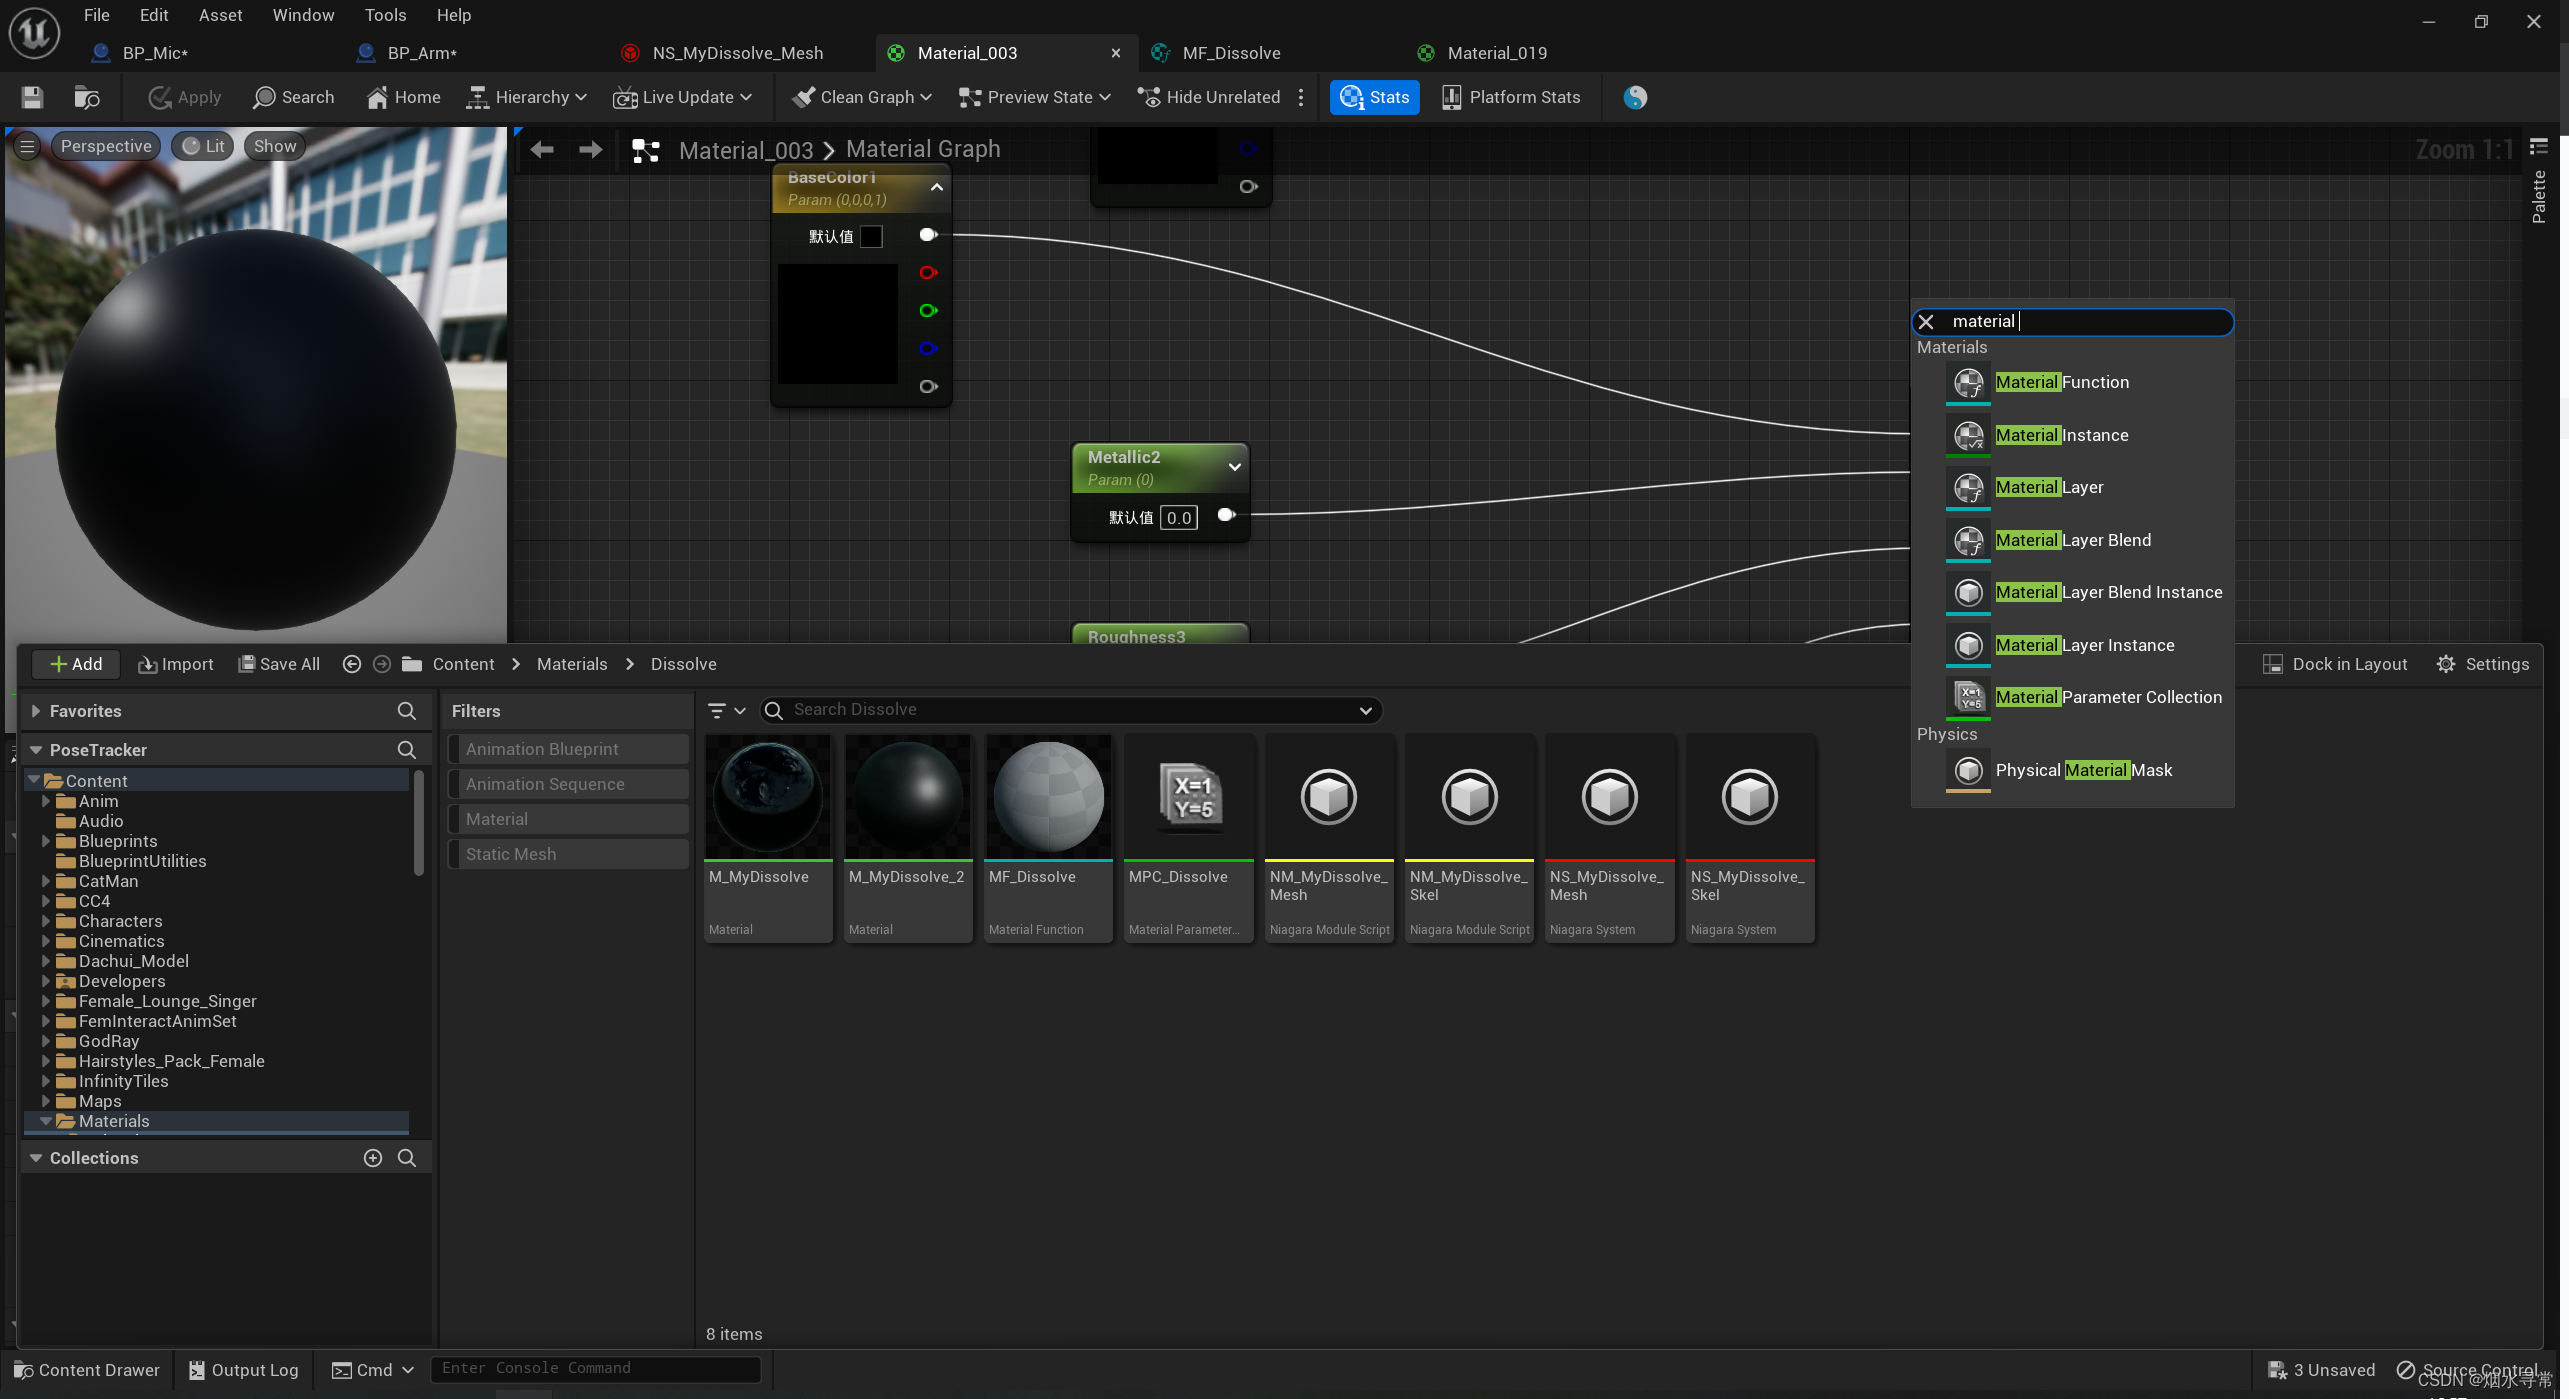Switch to the MF_Dissolve tab
Screen dimensions: 2569x1399
(1230, 53)
